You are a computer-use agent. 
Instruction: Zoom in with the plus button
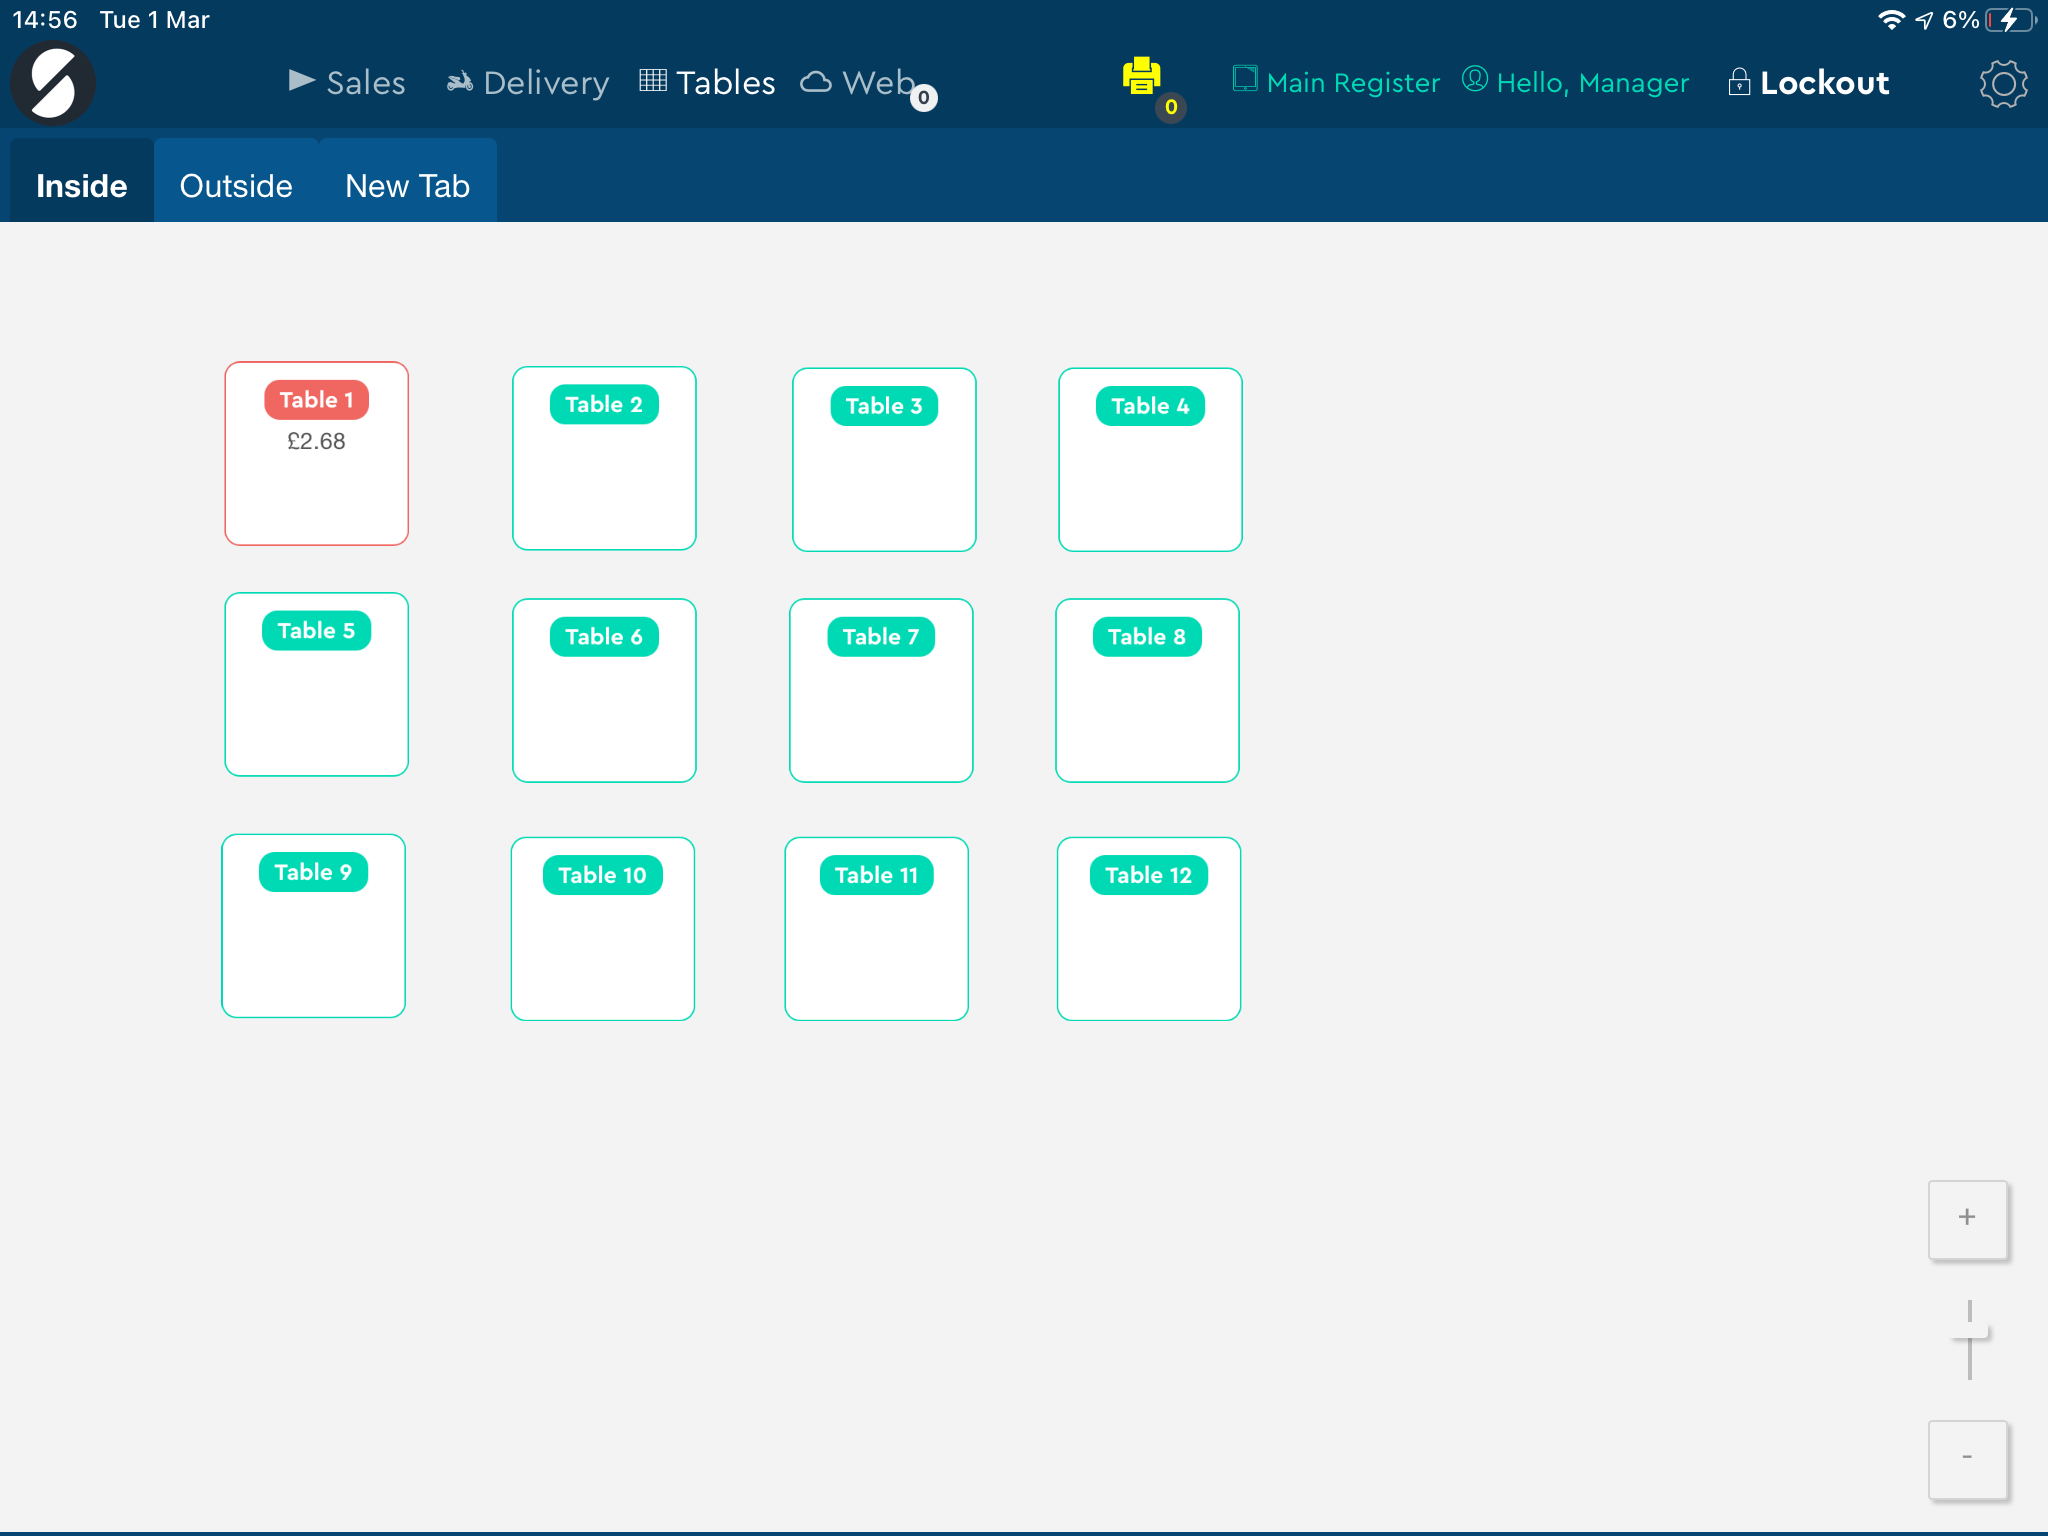pyautogui.click(x=1967, y=1219)
